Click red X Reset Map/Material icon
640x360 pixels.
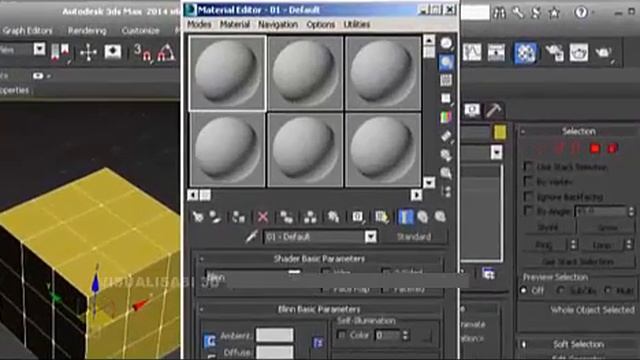(x=263, y=217)
